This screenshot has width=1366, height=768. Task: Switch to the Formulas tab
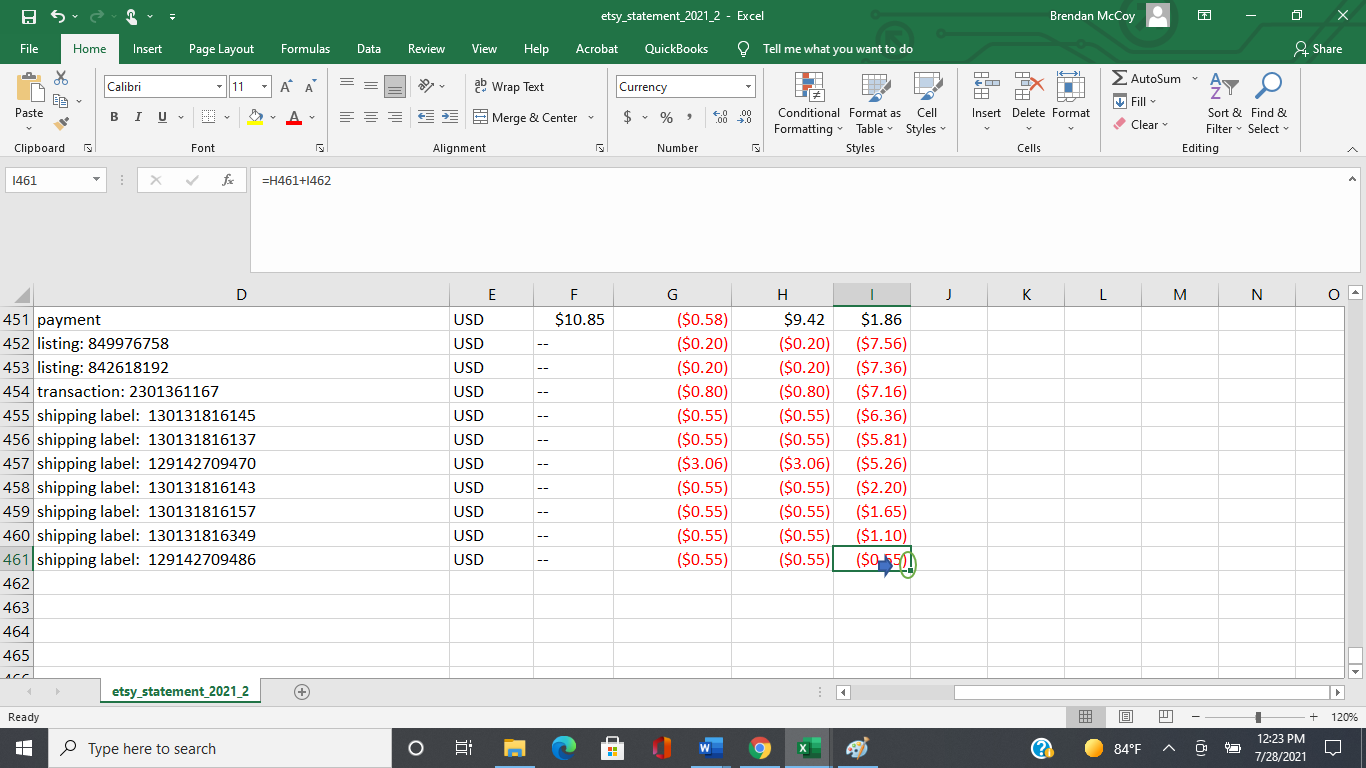tap(305, 49)
